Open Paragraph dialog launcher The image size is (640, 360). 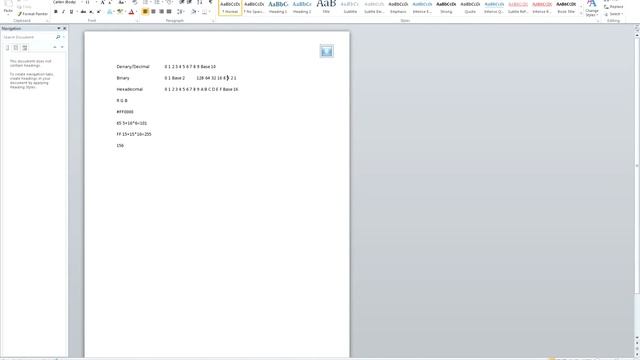213,21
